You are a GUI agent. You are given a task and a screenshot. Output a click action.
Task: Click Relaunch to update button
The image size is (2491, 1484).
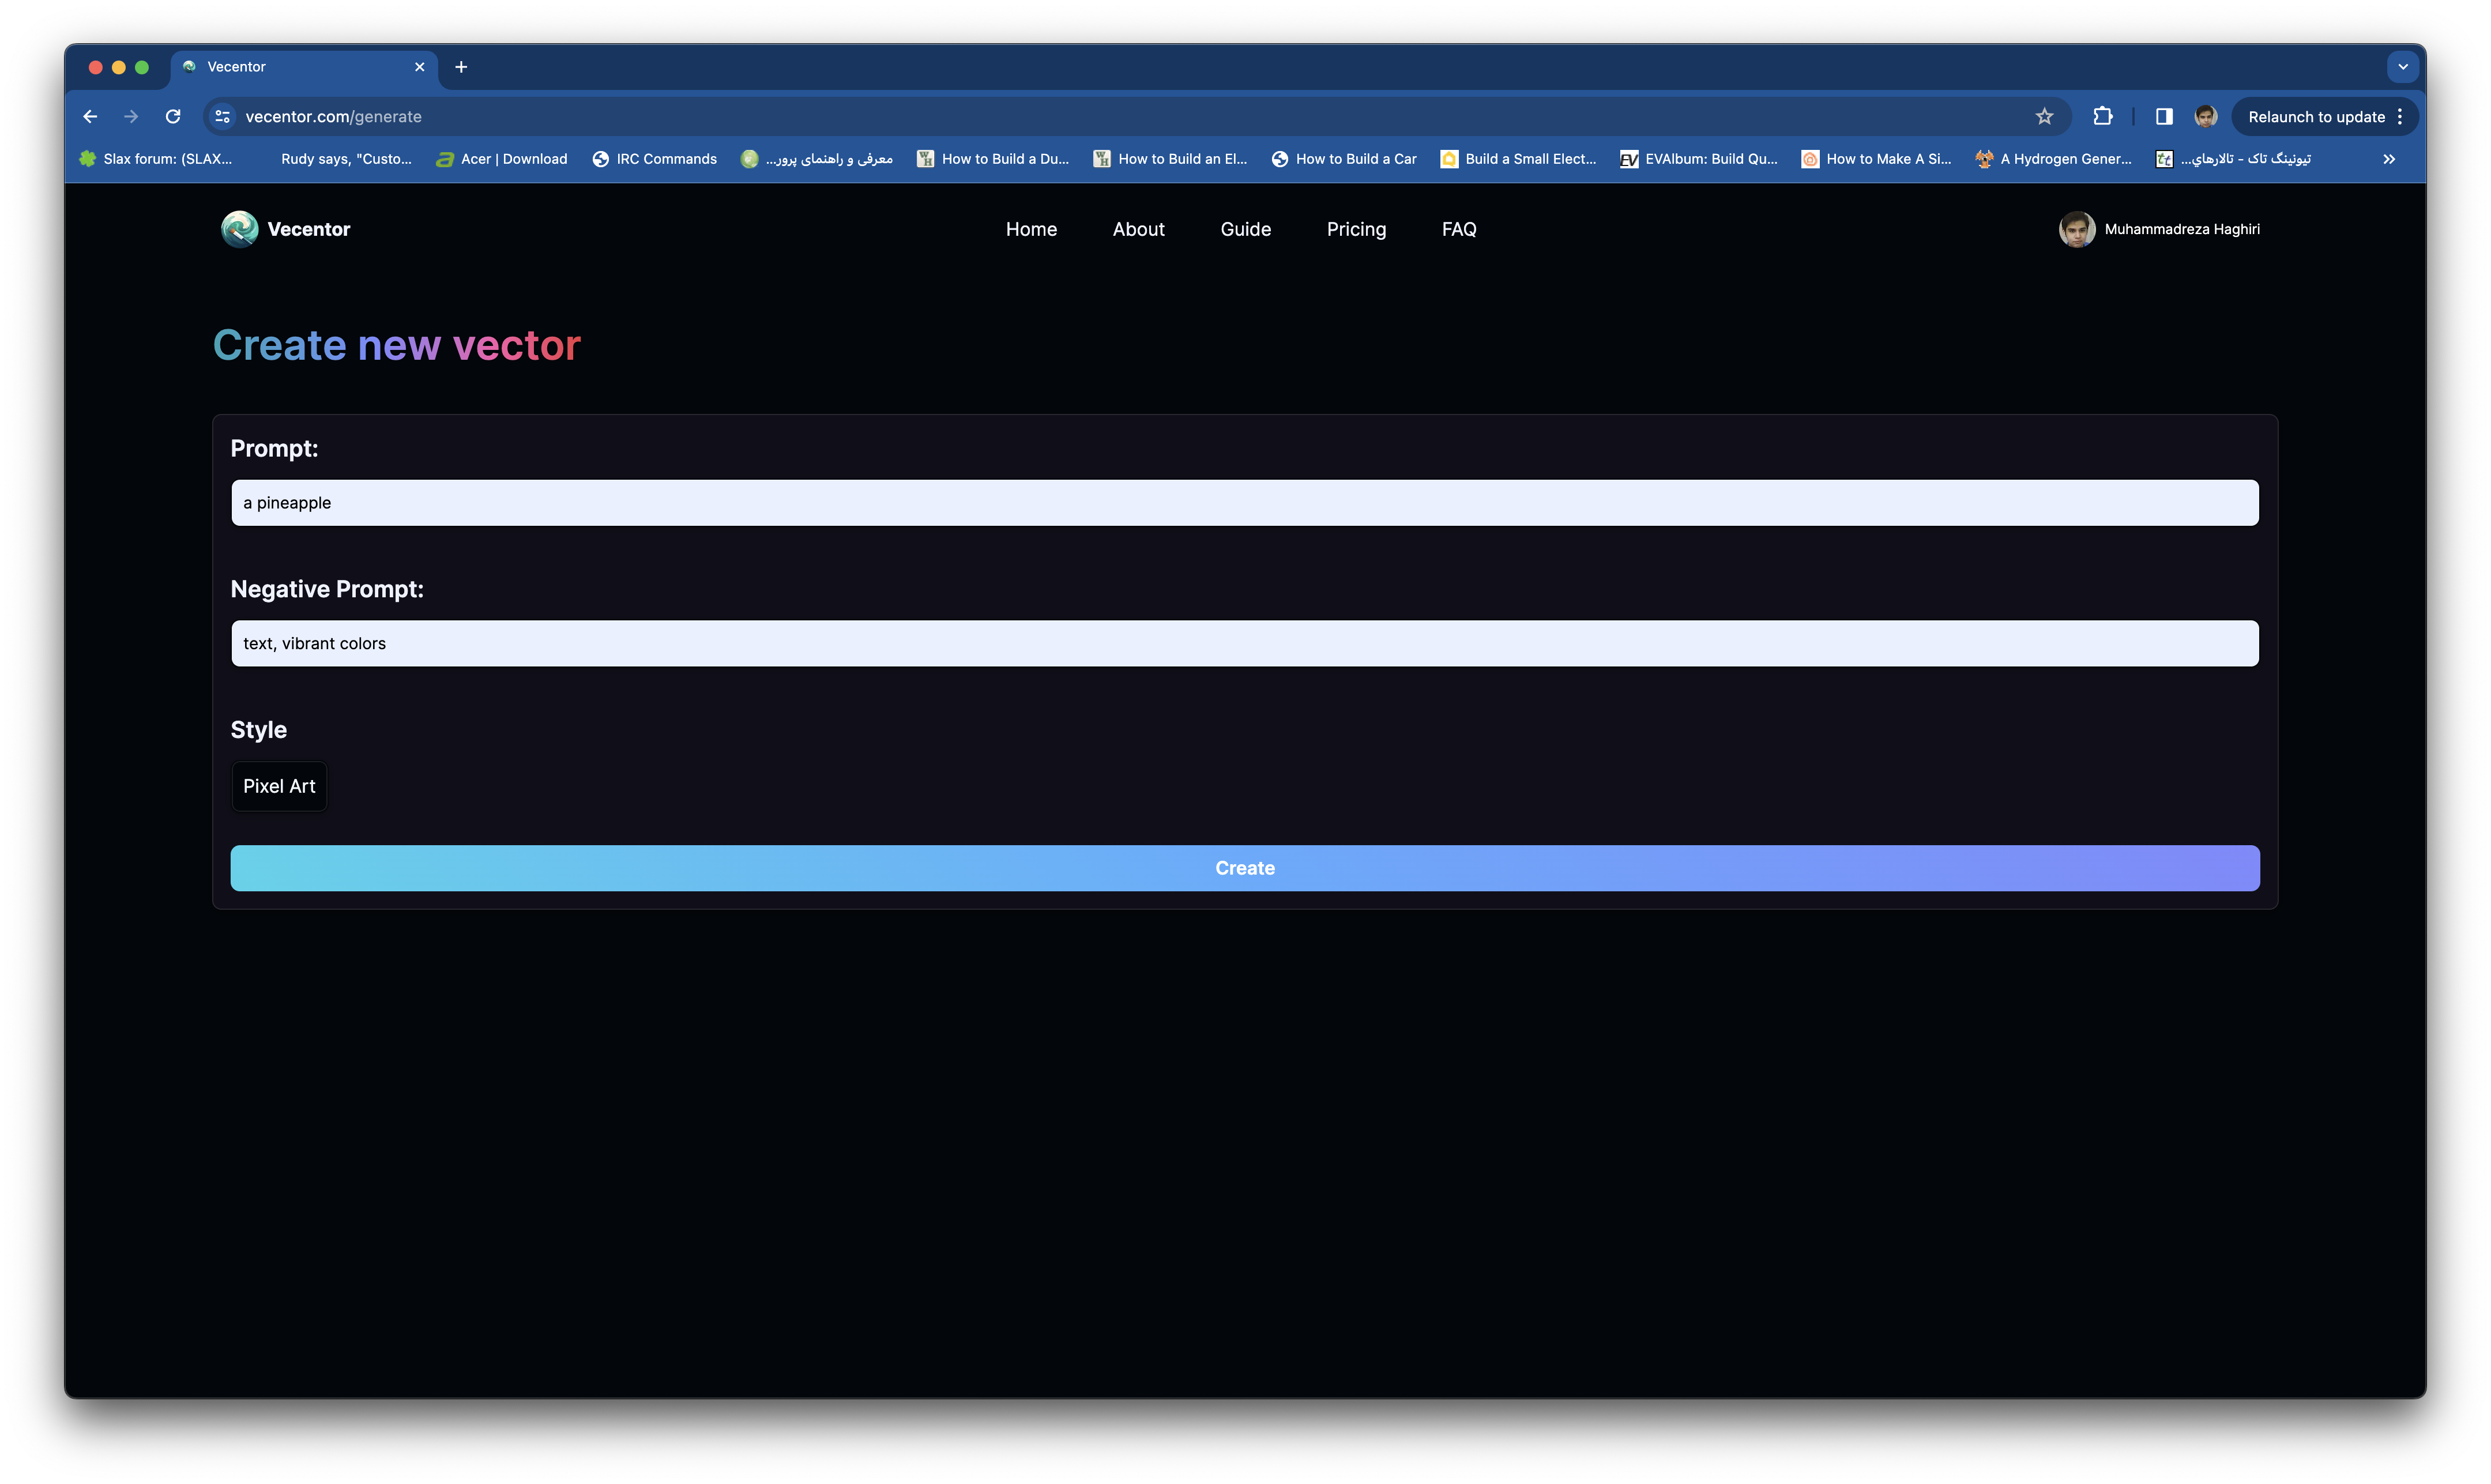pos(2316,117)
